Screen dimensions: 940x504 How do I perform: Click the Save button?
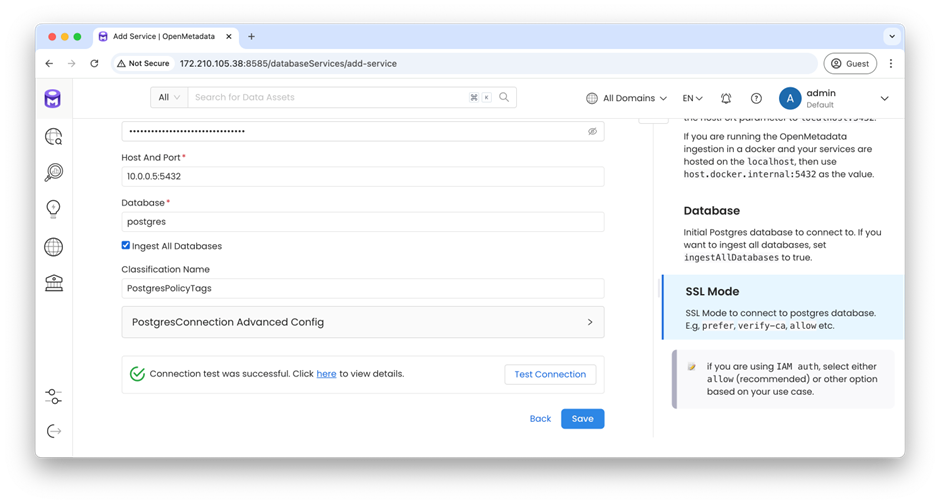(x=583, y=419)
